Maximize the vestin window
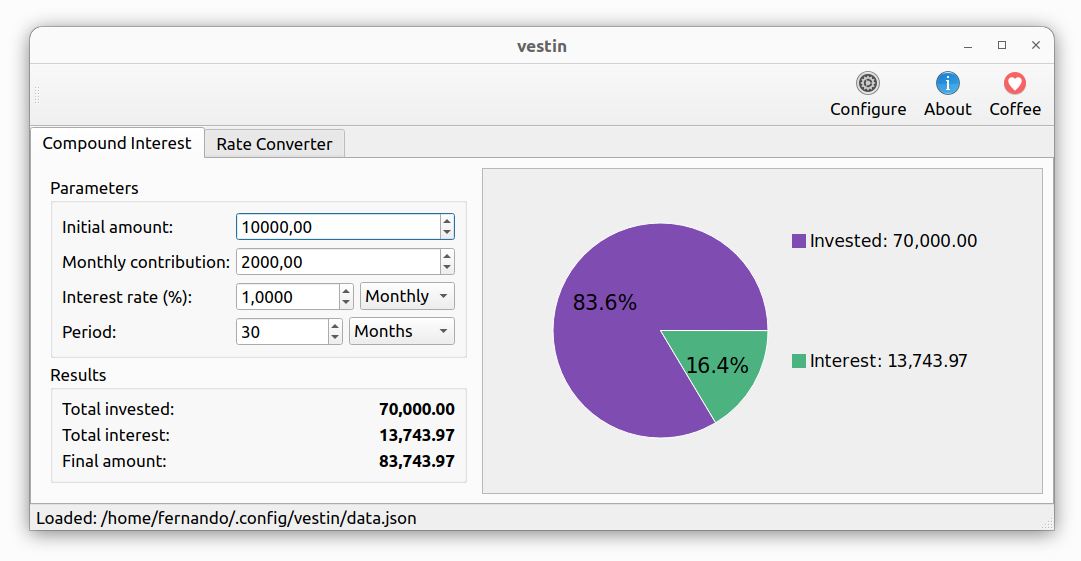The image size is (1081, 561). coord(1002,45)
